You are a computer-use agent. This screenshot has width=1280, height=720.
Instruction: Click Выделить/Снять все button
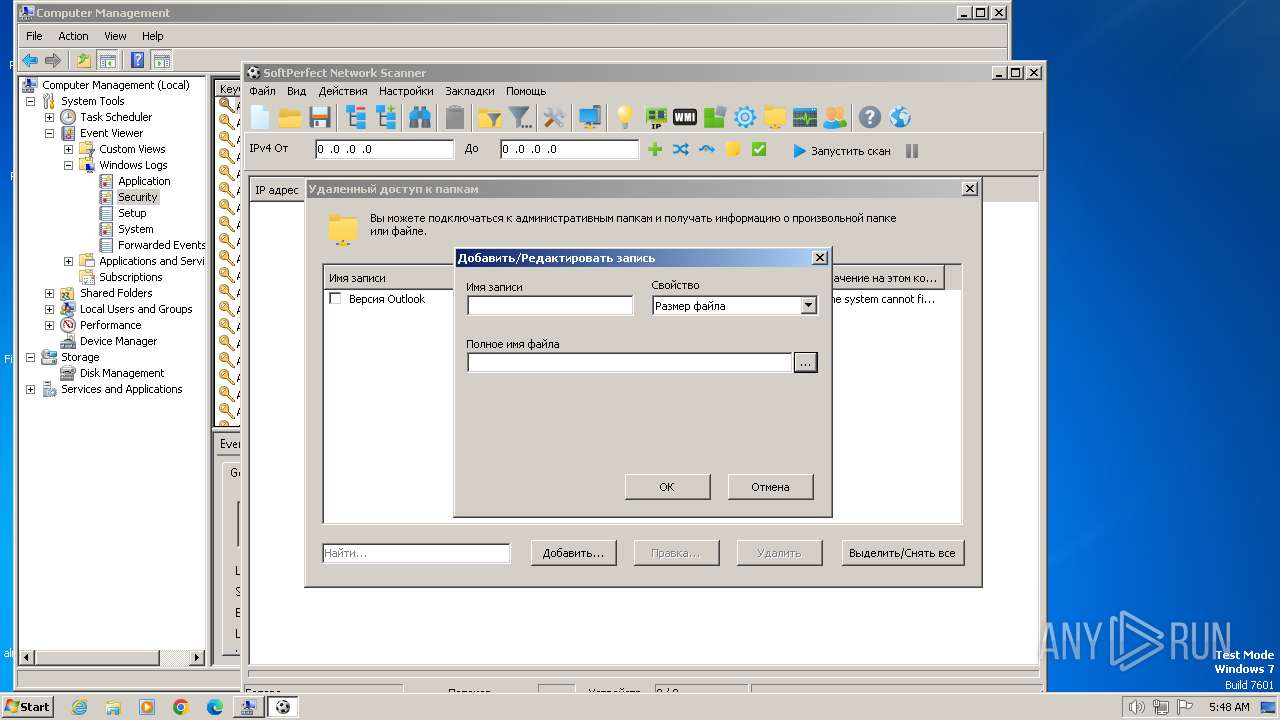pos(902,553)
